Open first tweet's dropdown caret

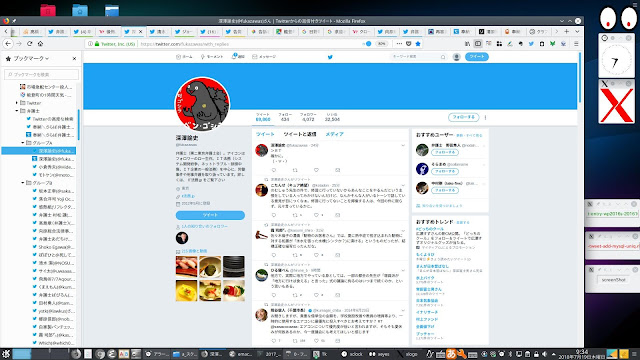coord(403,145)
